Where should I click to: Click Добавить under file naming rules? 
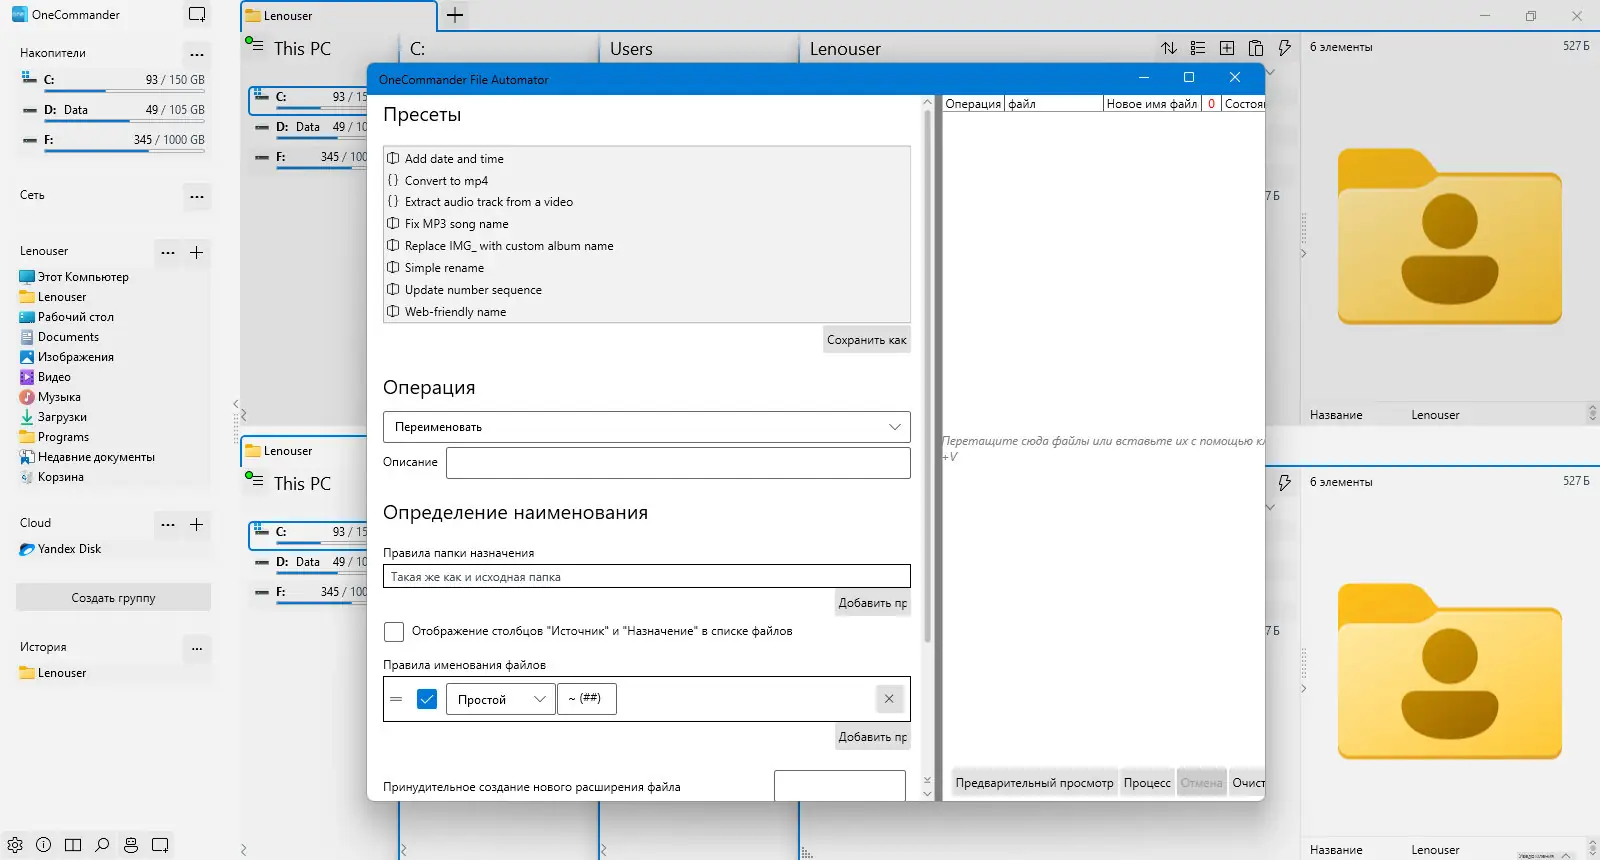(873, 737)
